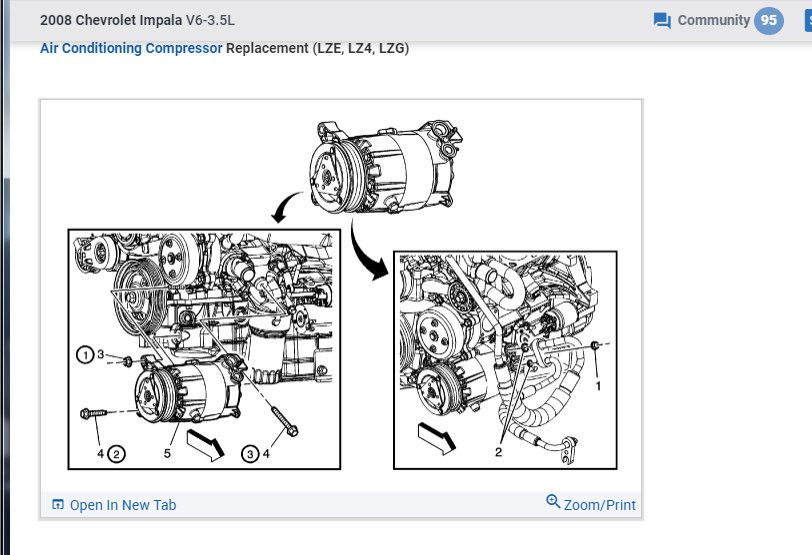Click the magnifier icon beside Zoom/Print
The image size is (812, 555).
553,501
